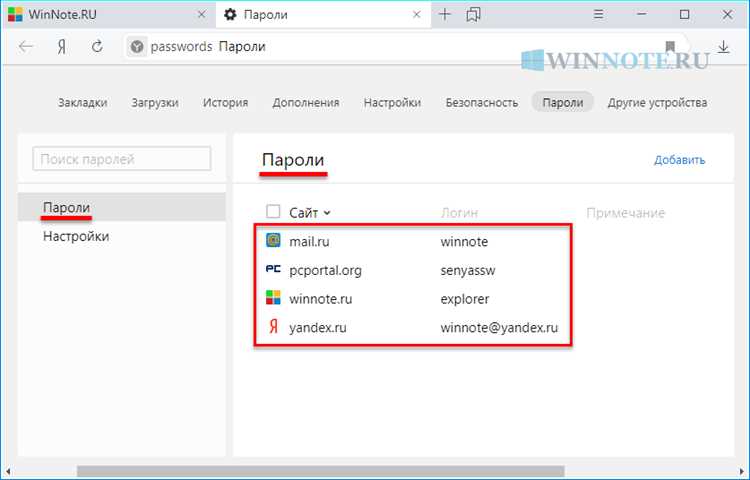This screenshot has width=750, height=480.
Task: Tick the select-all checkbox beside Сайт
Action: point(273,211)
